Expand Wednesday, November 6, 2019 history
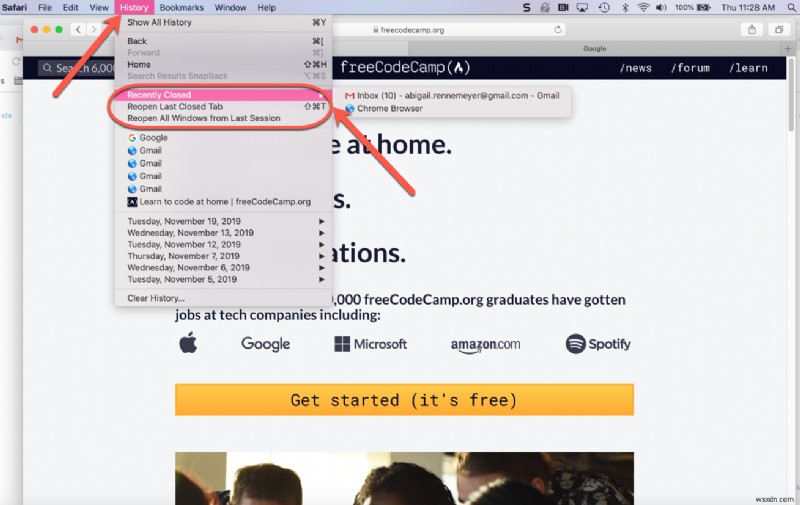The height and width of the screenshot is (505, 800). click(x=223, y=268)
